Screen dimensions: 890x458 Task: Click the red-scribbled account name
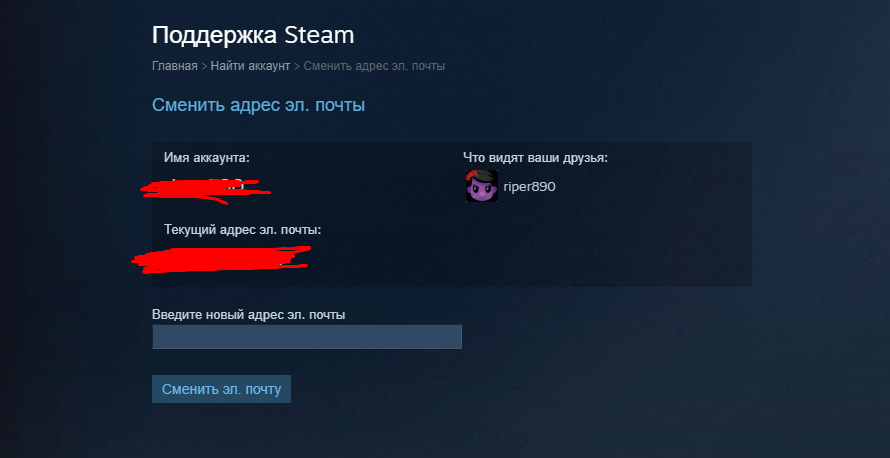[x=205, y=190]
